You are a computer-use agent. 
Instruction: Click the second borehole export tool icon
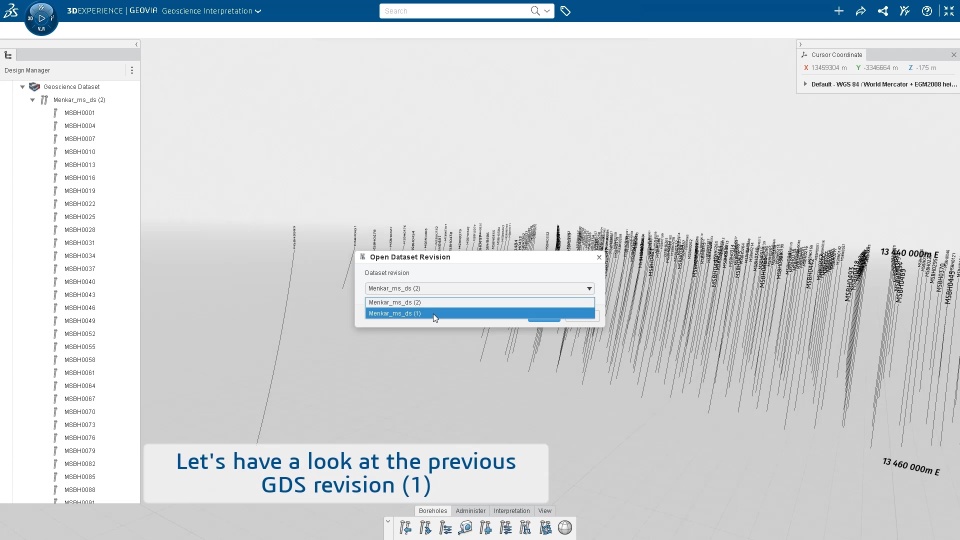(x=426, y=527)
